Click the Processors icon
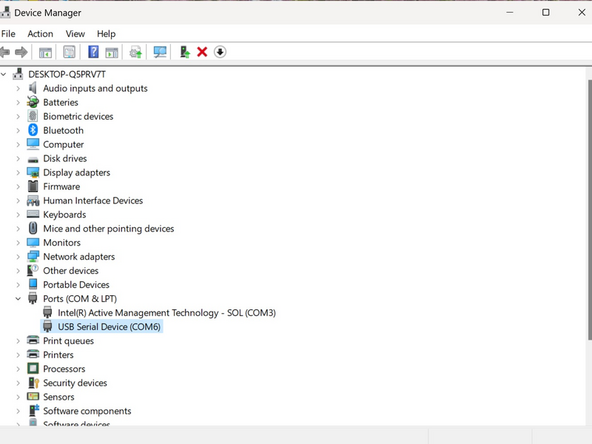 pyautogui.click(x=33, y=368)
